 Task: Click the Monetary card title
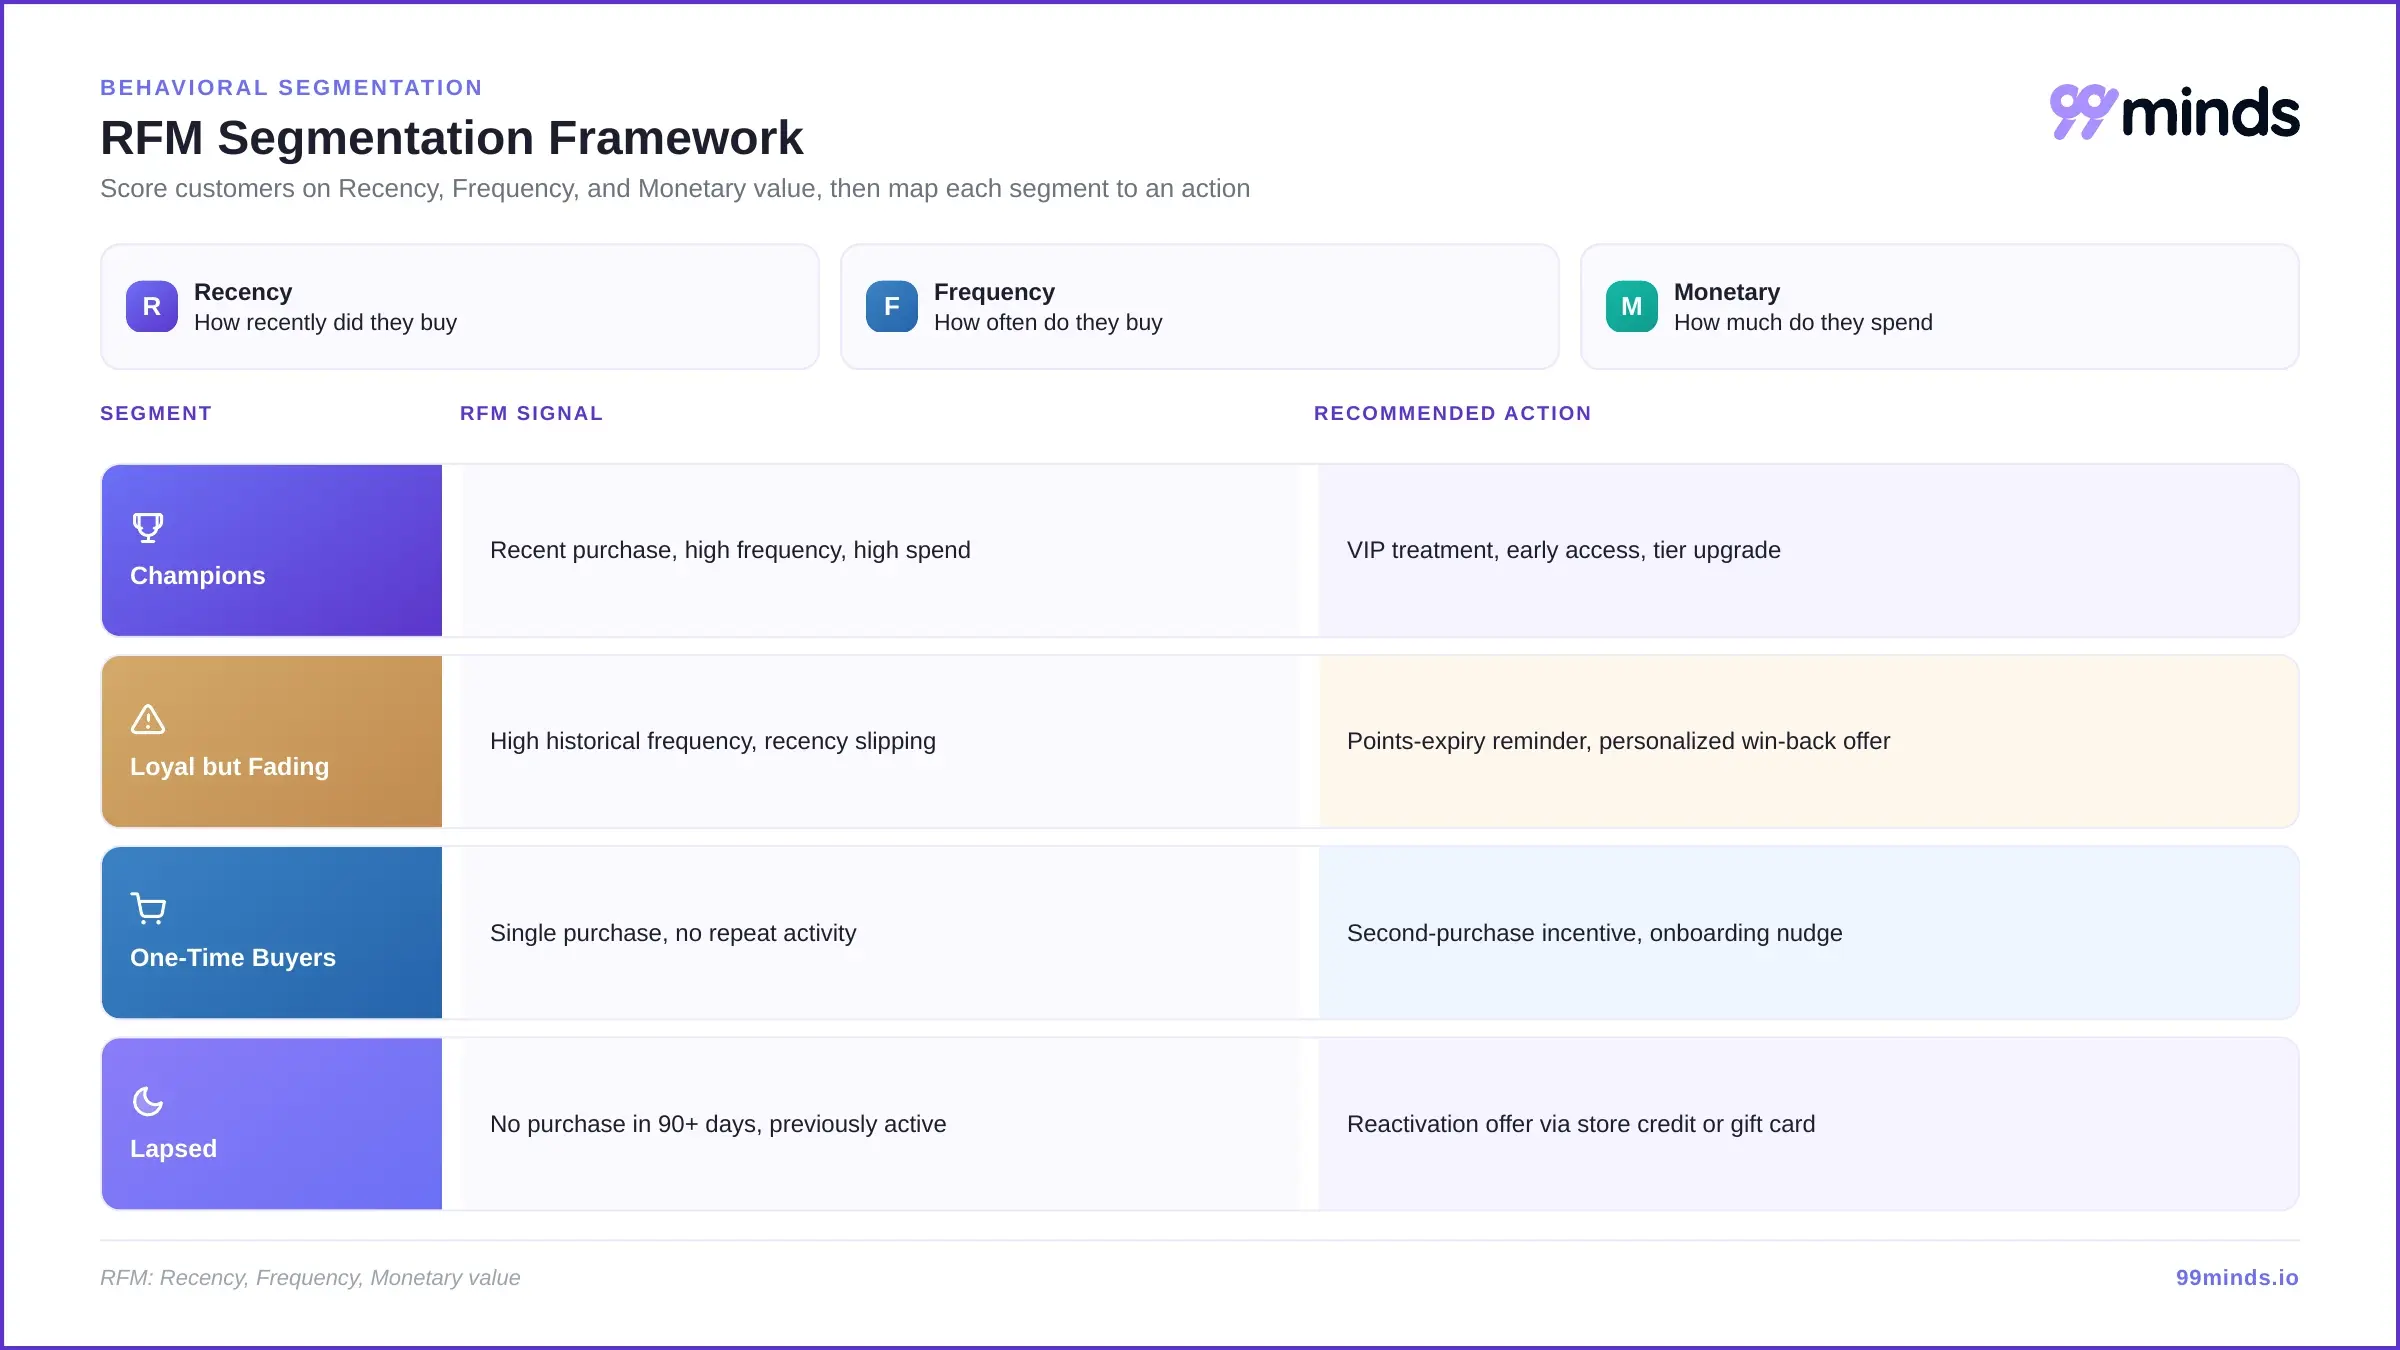click(1727, 292)
